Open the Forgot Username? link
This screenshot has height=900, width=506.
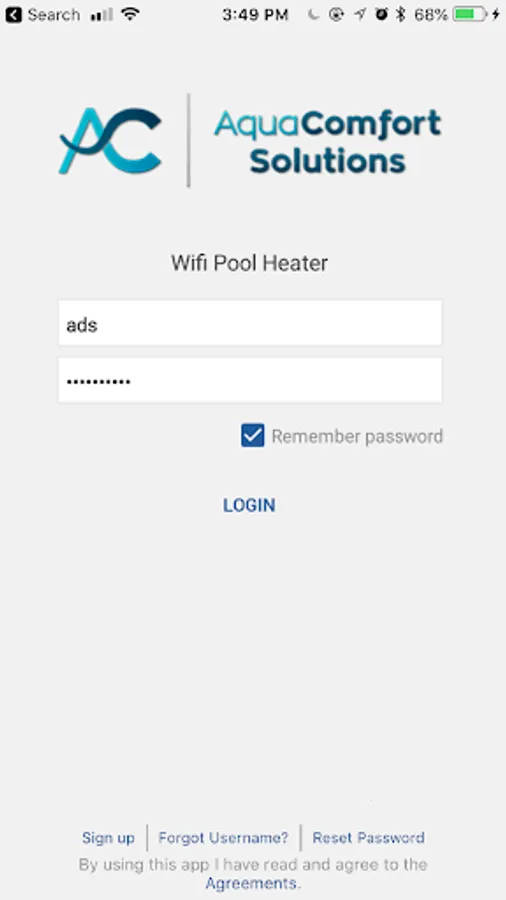tap(223, 837)
